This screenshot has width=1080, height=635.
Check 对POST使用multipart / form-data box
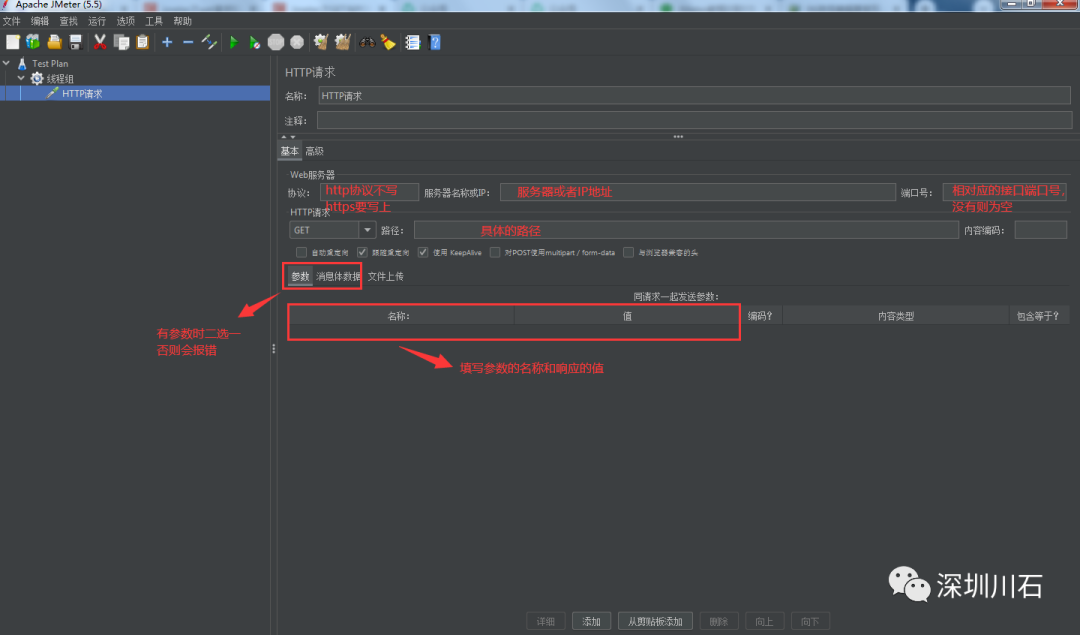click(495, 253)
